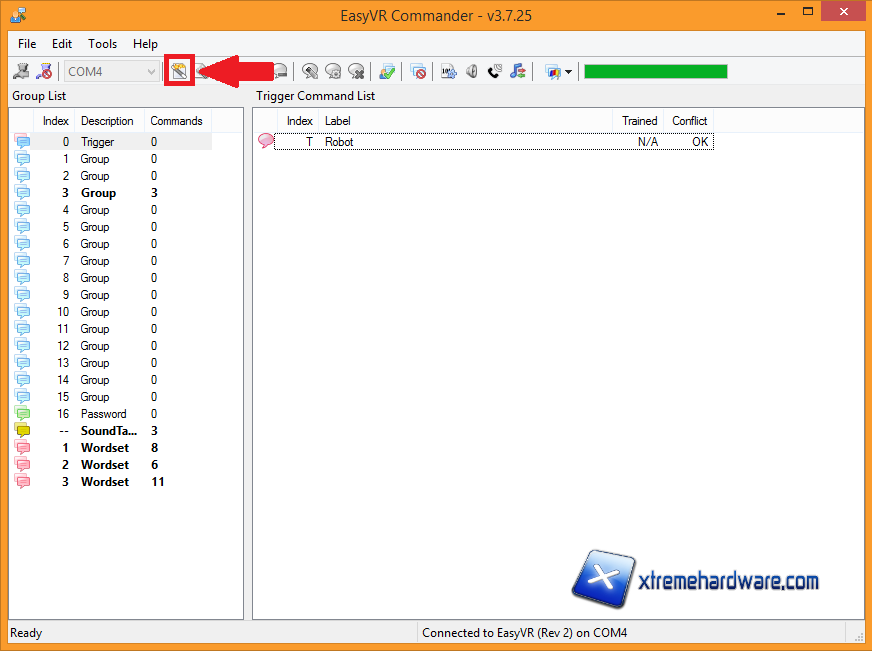Click the telephone dial tone icon
This screenshot has width=872, height=651.
pyautogui.click(x=494, y=72)
